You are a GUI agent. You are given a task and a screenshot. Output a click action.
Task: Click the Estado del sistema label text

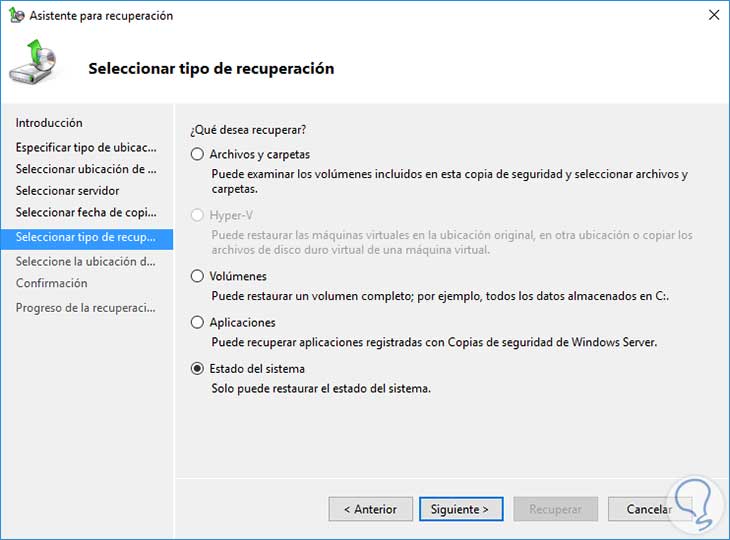click(x=257, y=369)
